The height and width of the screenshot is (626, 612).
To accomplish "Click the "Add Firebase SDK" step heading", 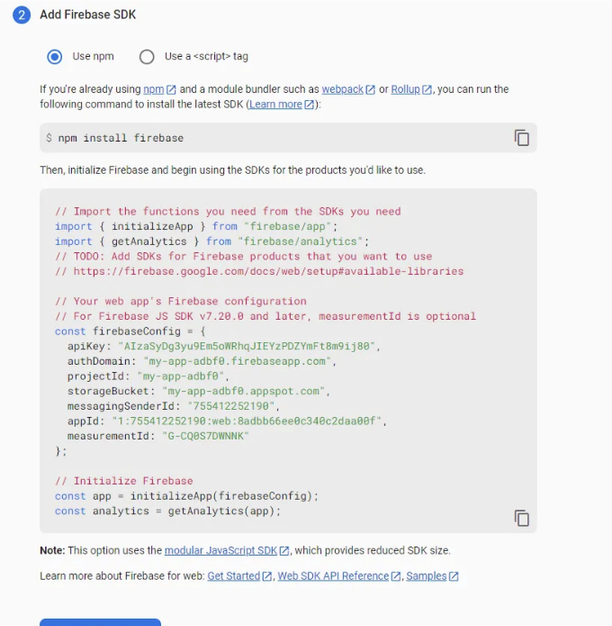I will 88,15.
